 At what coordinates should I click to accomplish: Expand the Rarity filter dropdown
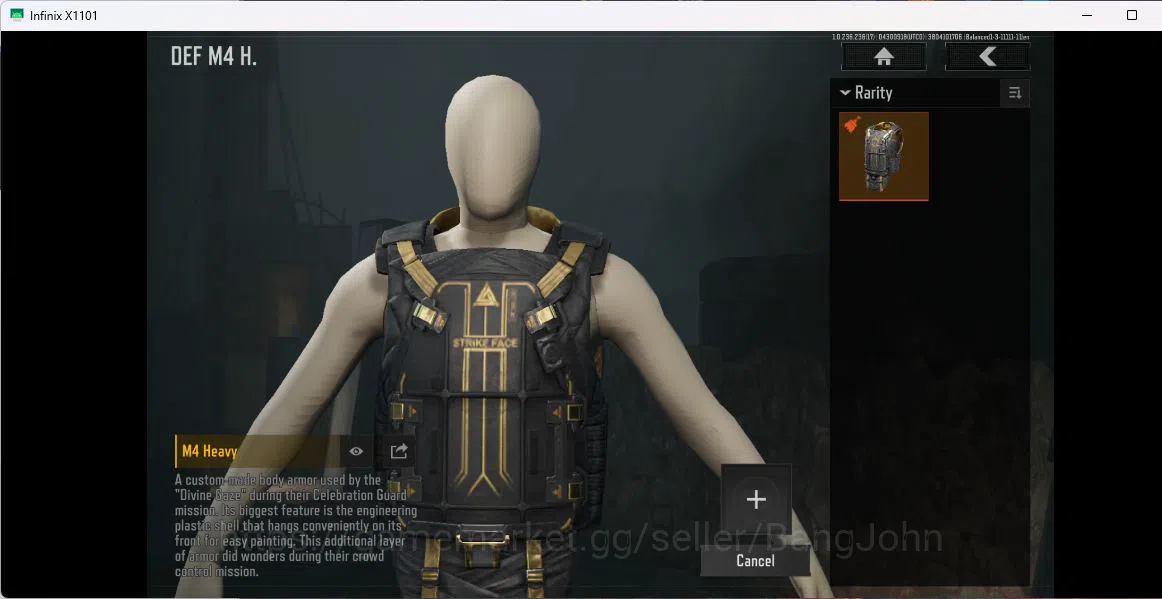(x=866, y=93)
